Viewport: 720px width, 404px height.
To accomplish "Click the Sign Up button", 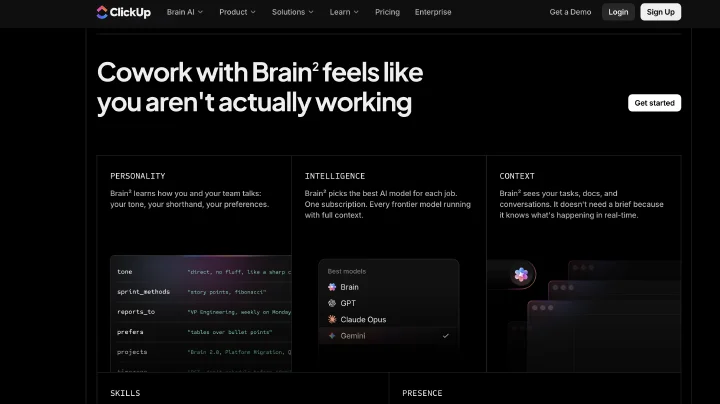I will (660, 12).
